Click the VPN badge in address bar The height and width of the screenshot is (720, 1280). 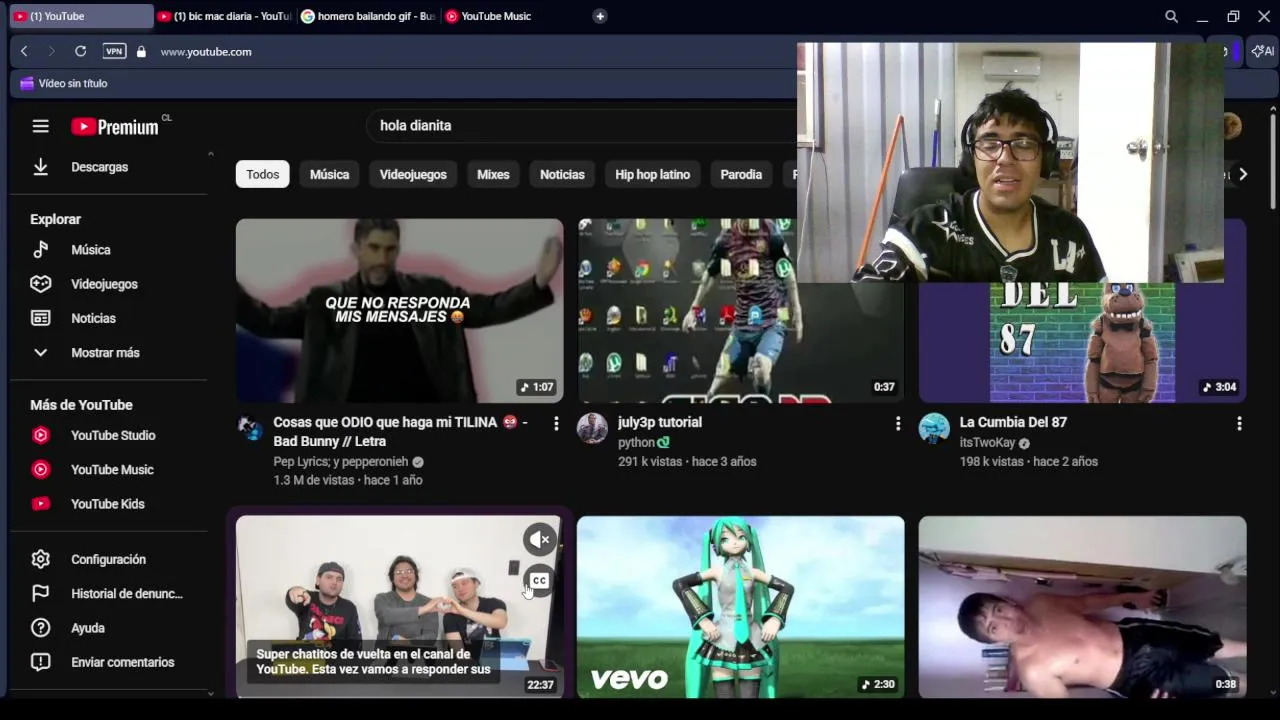tap(115, 51)
